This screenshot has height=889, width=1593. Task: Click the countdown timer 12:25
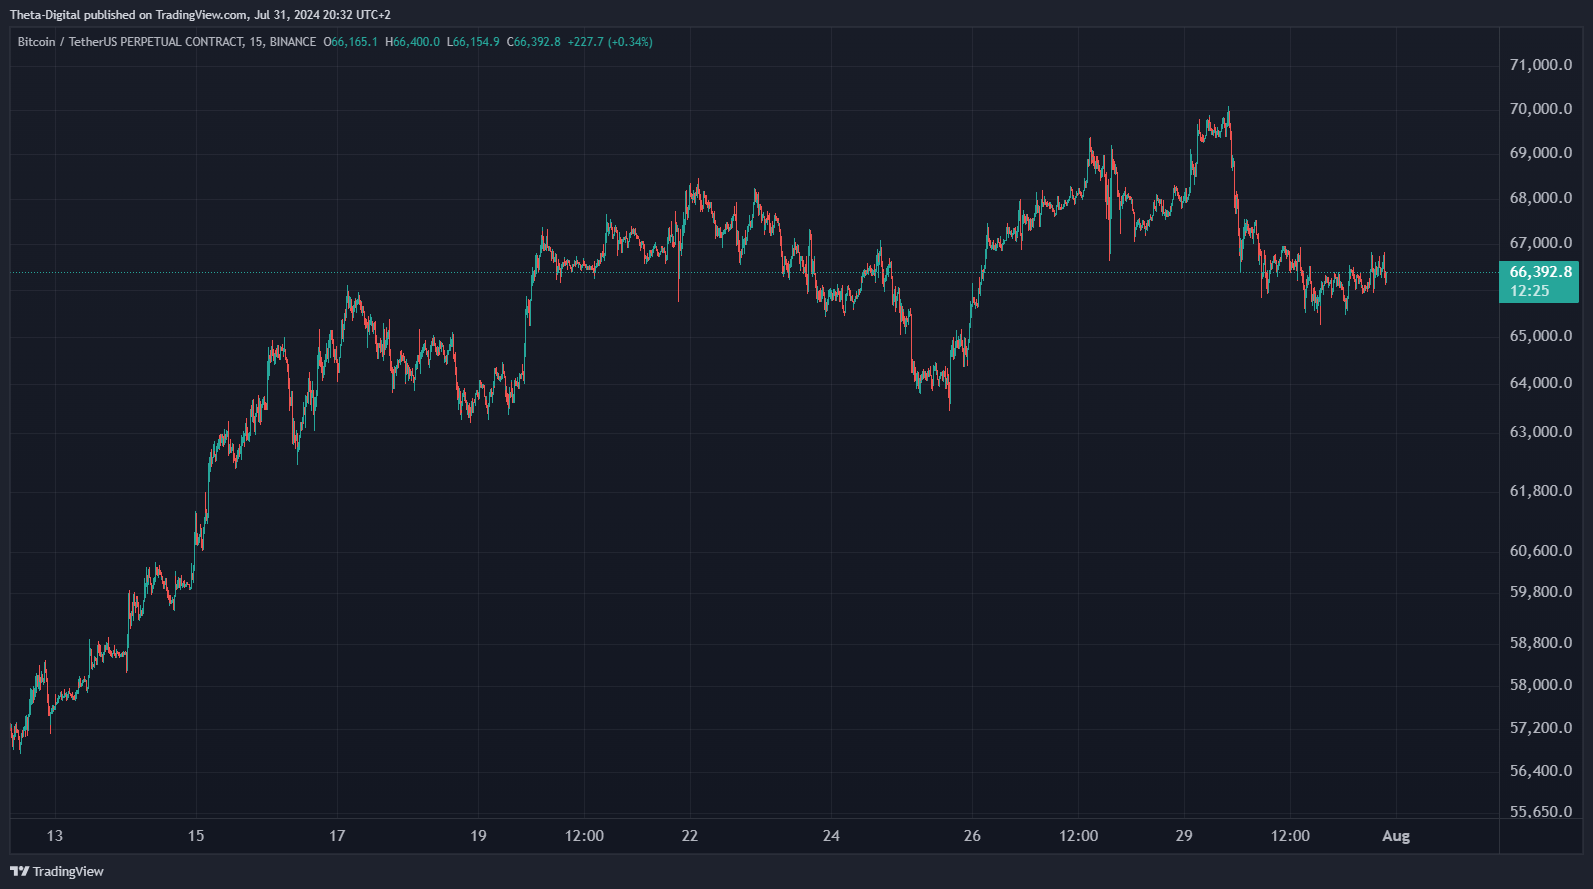tap(1529, 291)
